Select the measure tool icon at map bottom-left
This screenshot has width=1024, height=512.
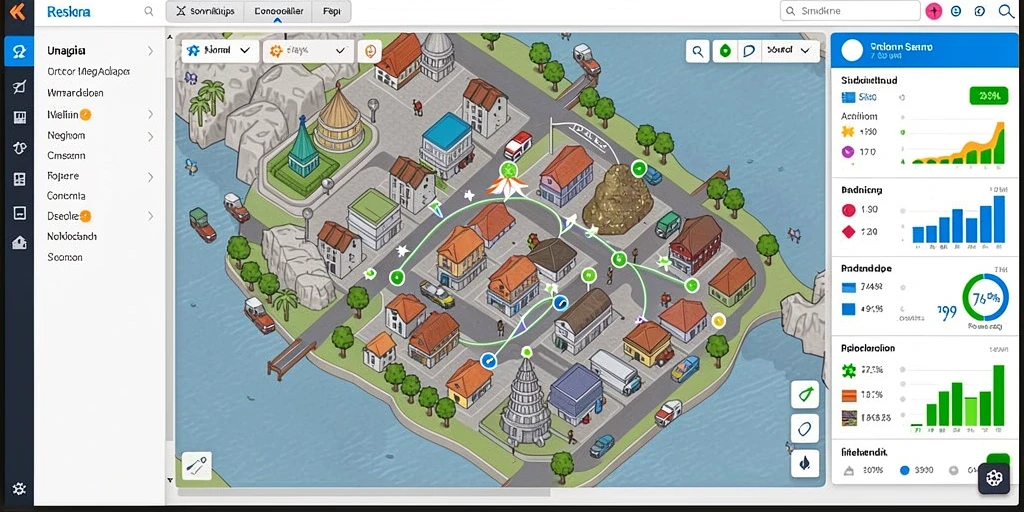[195, 466]
